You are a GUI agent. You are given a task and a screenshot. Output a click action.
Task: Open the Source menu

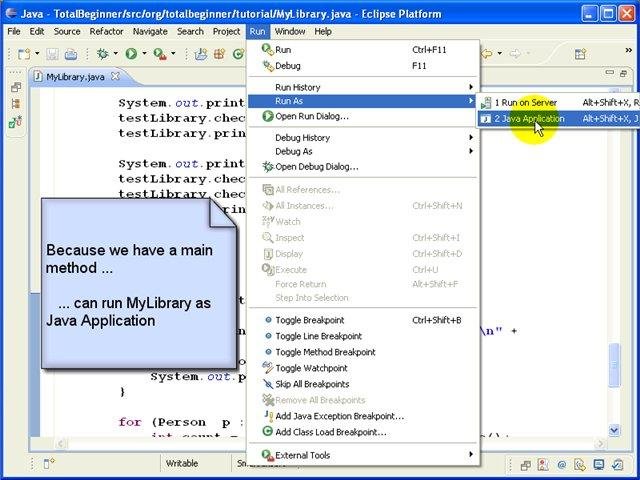tap(67, 31)
